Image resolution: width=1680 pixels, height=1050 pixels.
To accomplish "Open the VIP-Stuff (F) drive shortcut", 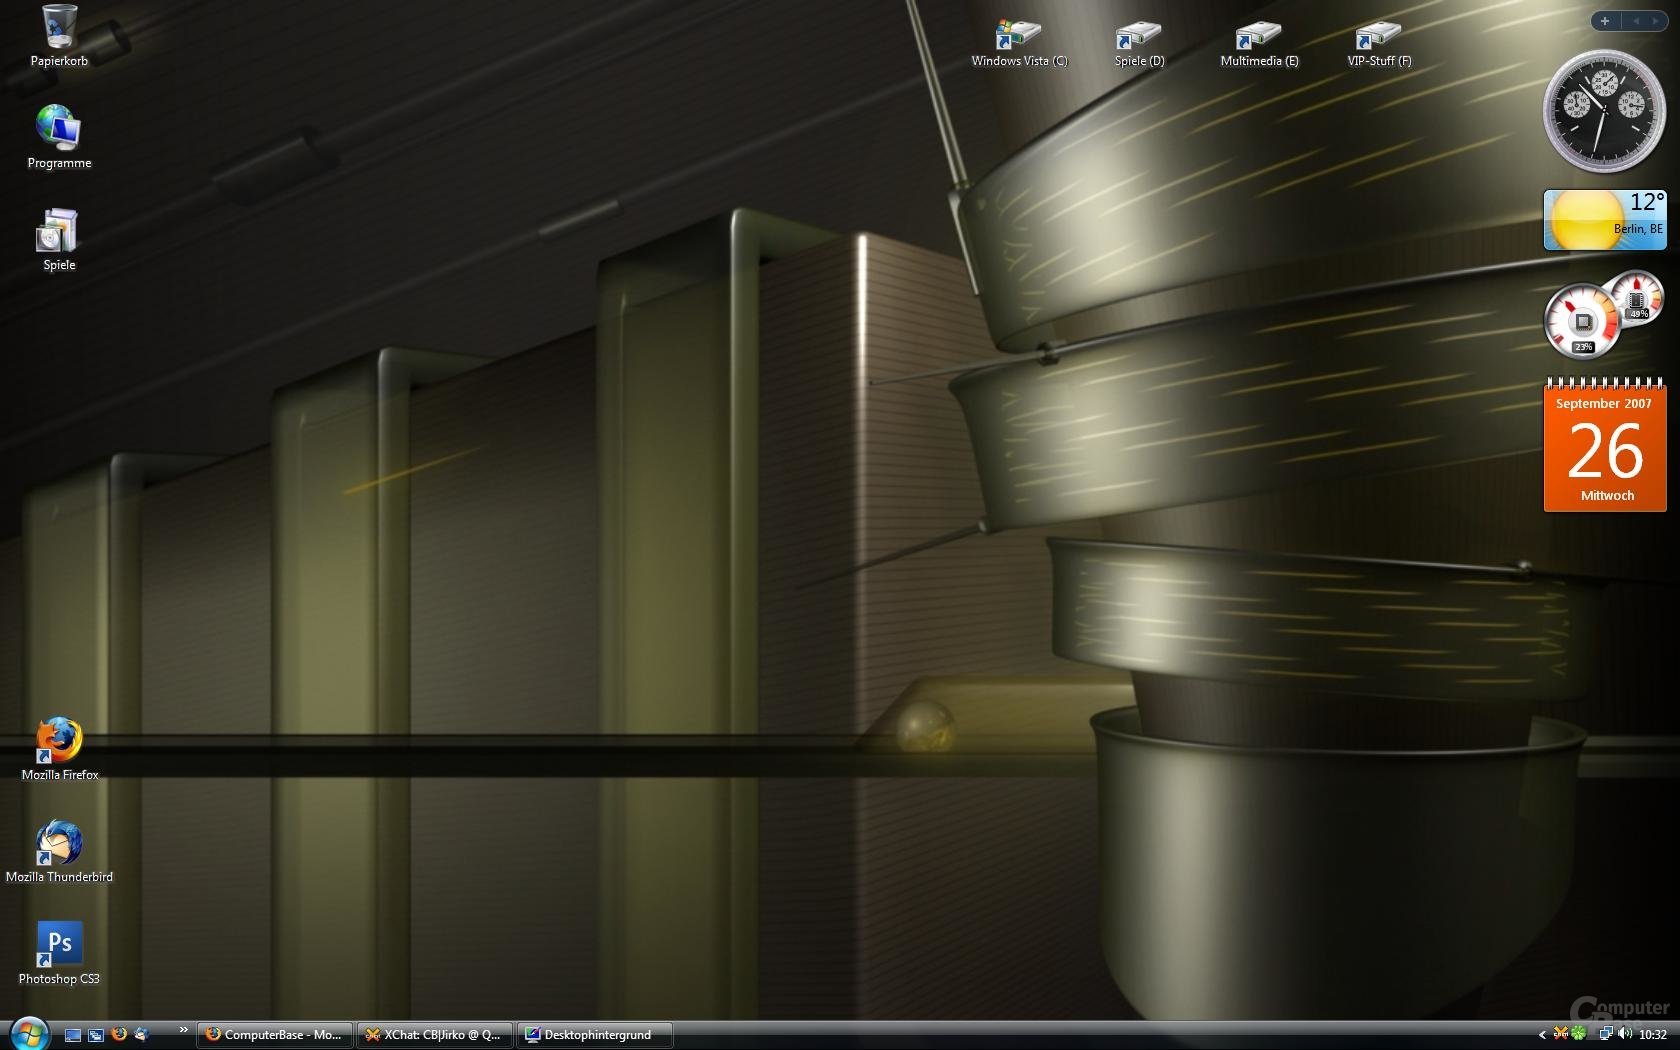I will tap(1379, 44).
